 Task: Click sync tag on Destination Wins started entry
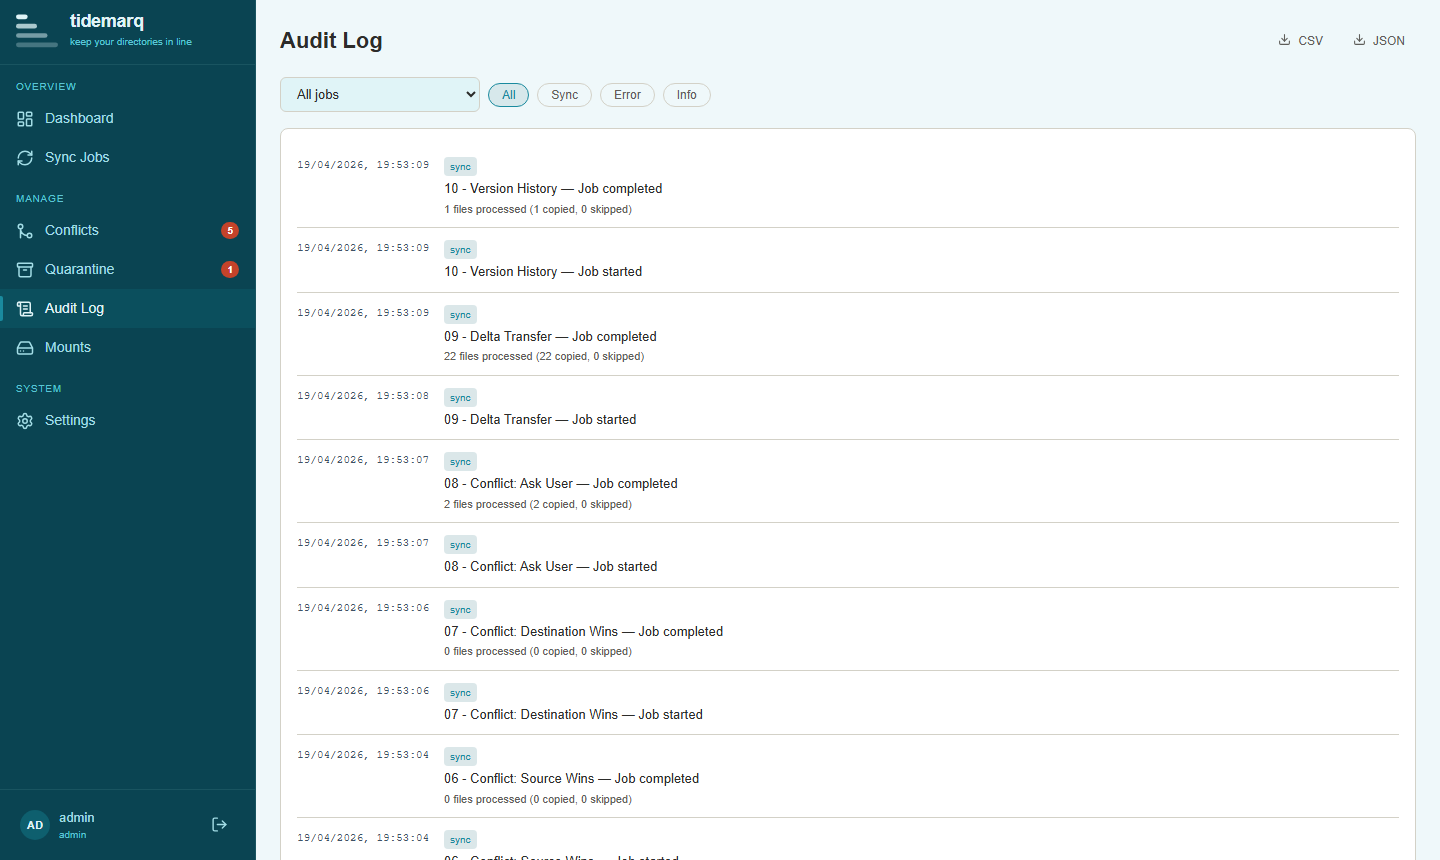click(460, 693)
